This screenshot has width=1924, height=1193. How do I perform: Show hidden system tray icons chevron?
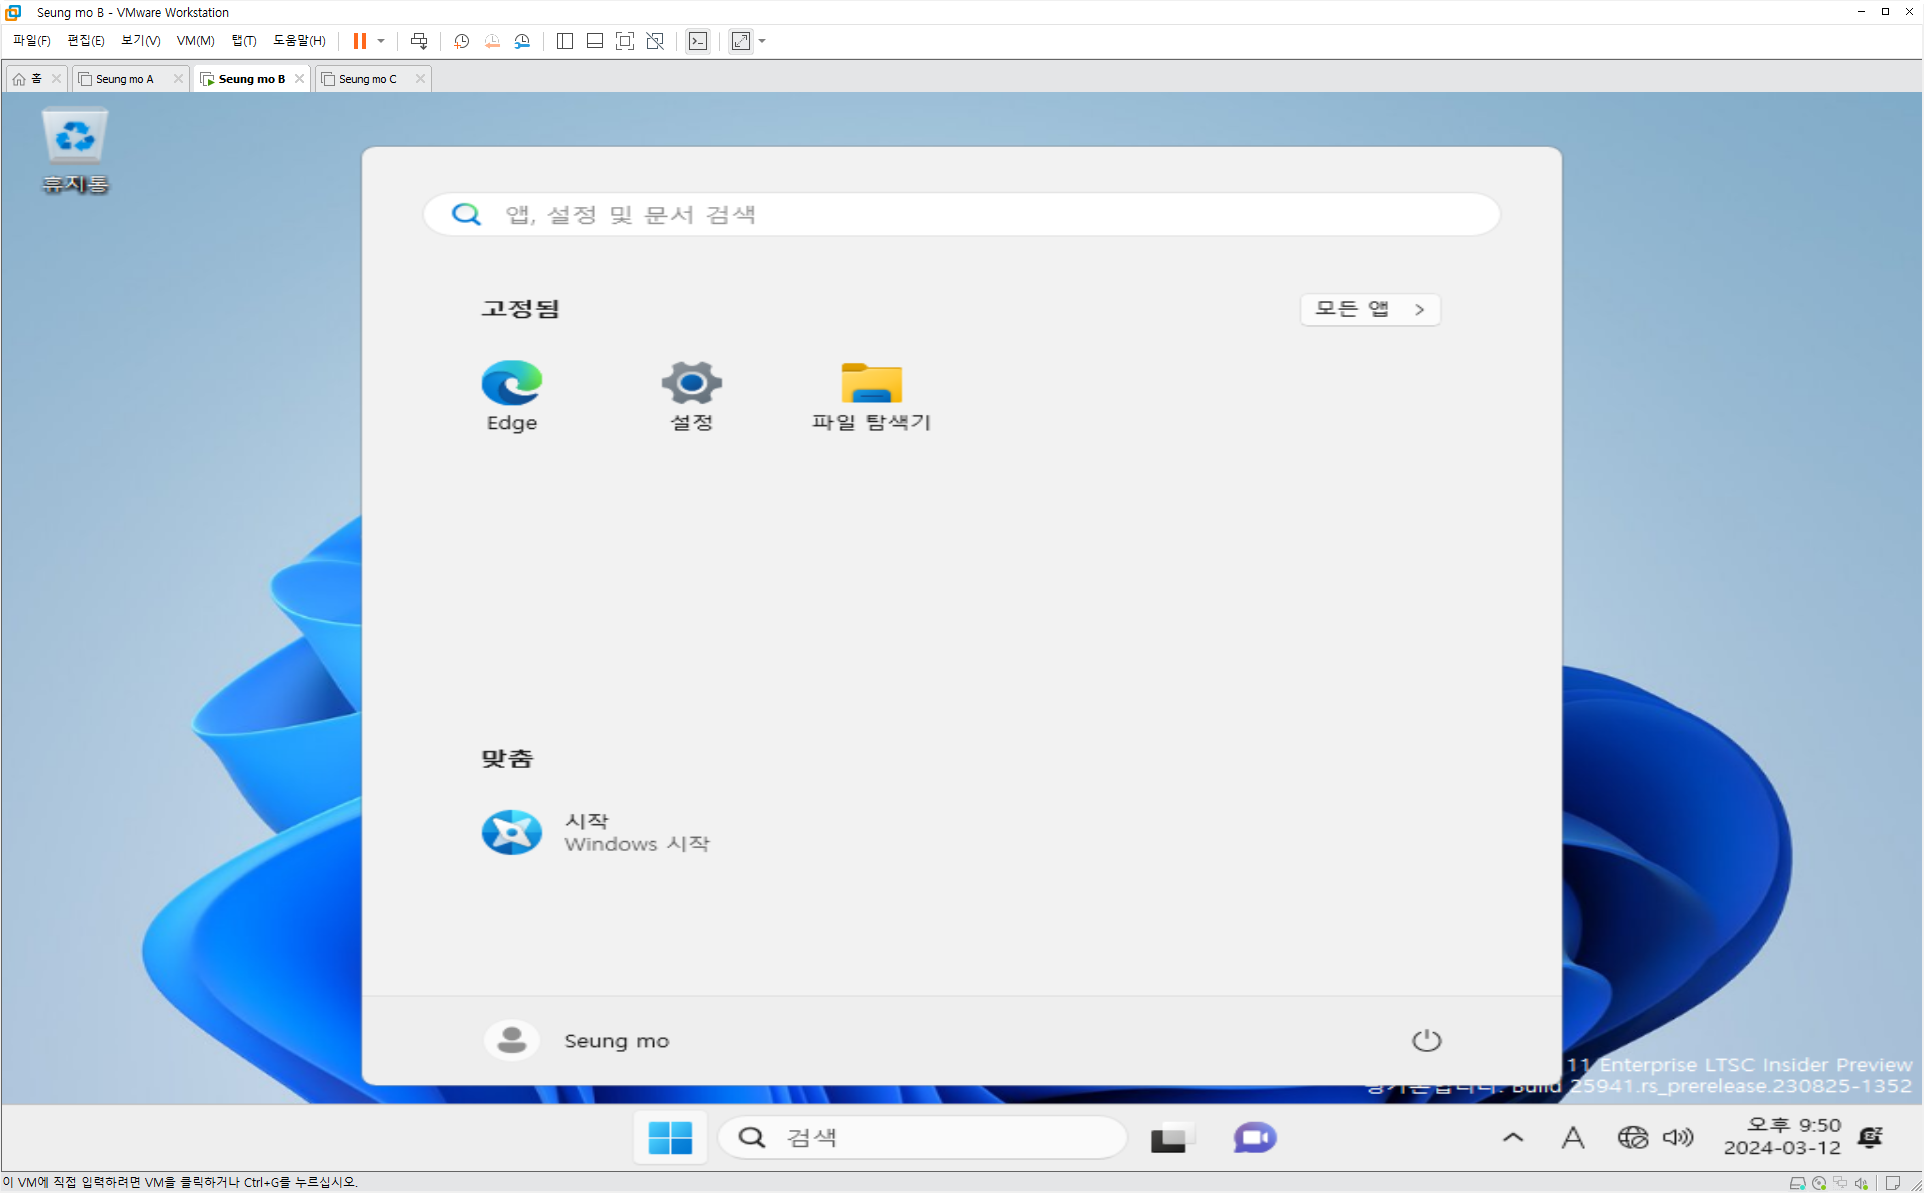pyautogui.click(x=1513, y=1137)
